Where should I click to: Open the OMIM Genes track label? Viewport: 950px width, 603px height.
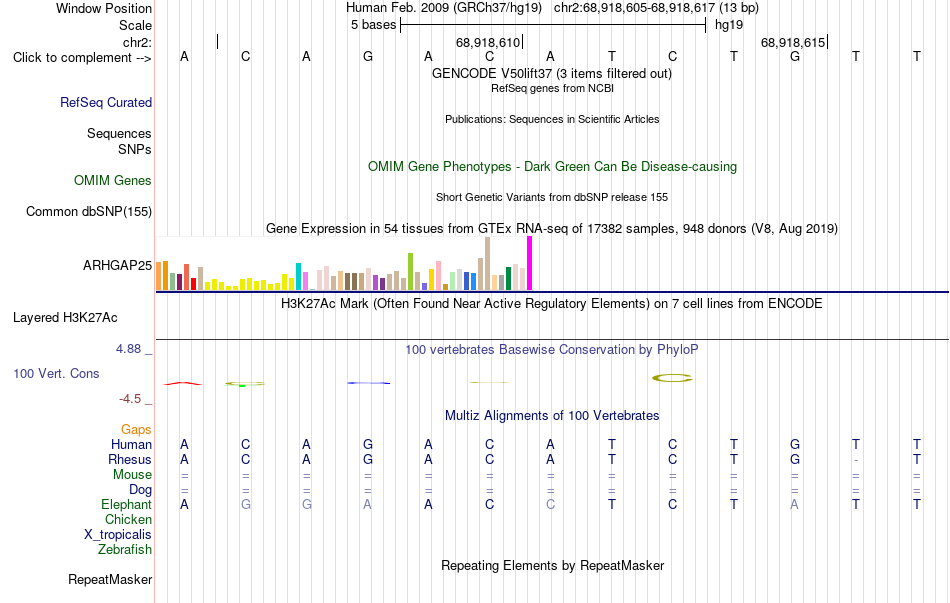113,181
